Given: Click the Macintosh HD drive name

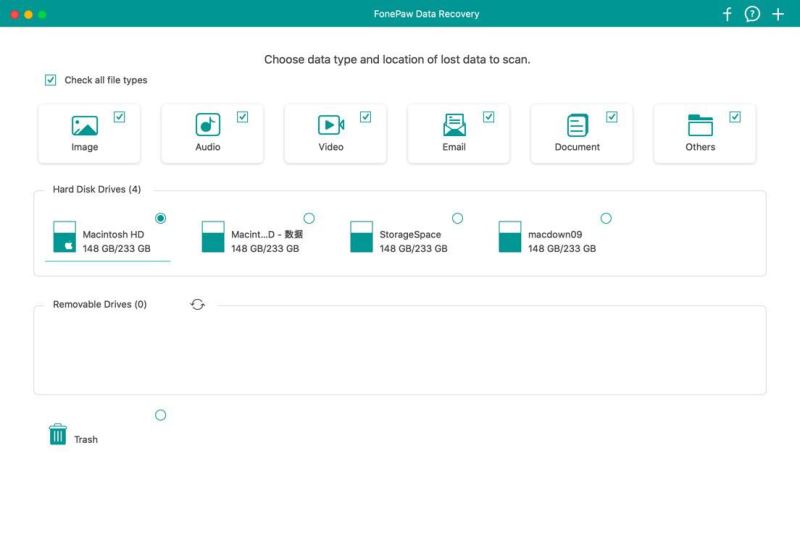Looking at the screenshot, I should 113,234.
